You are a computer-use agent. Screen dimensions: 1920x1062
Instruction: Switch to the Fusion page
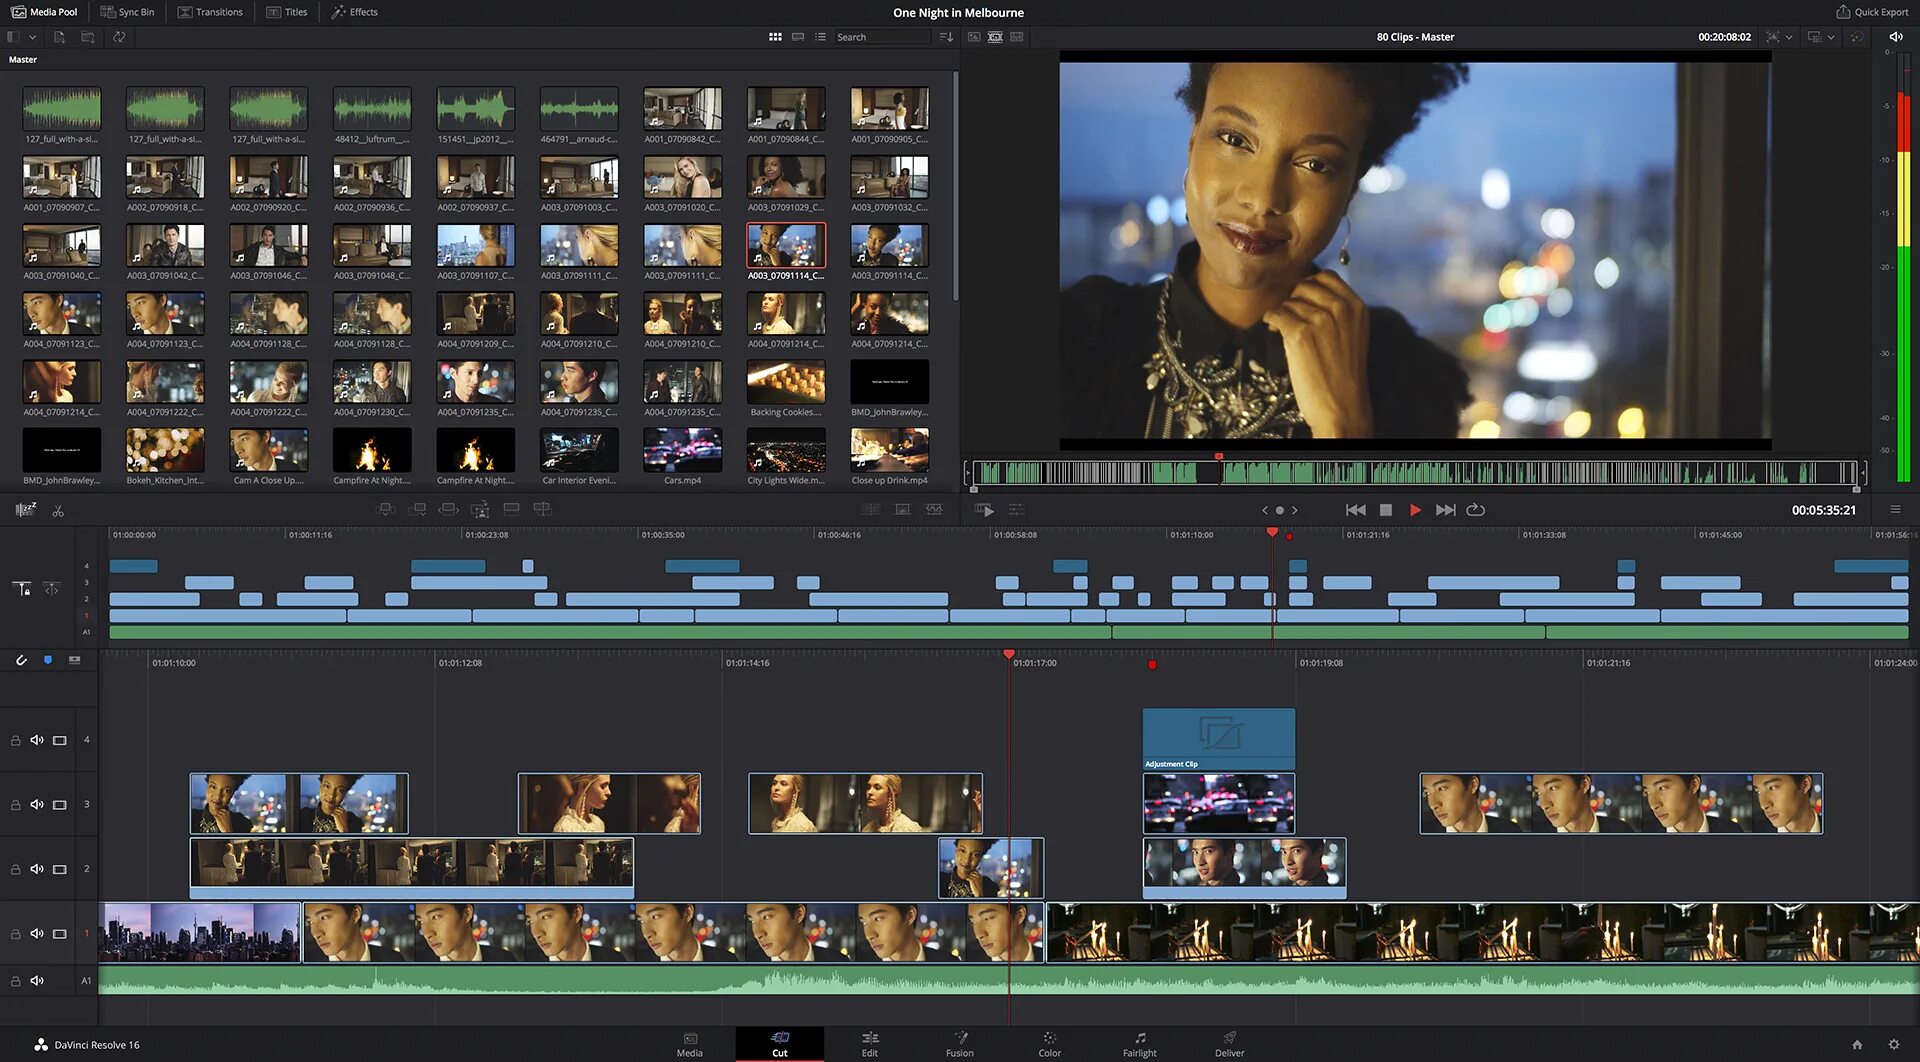(x=960, y=1044)
